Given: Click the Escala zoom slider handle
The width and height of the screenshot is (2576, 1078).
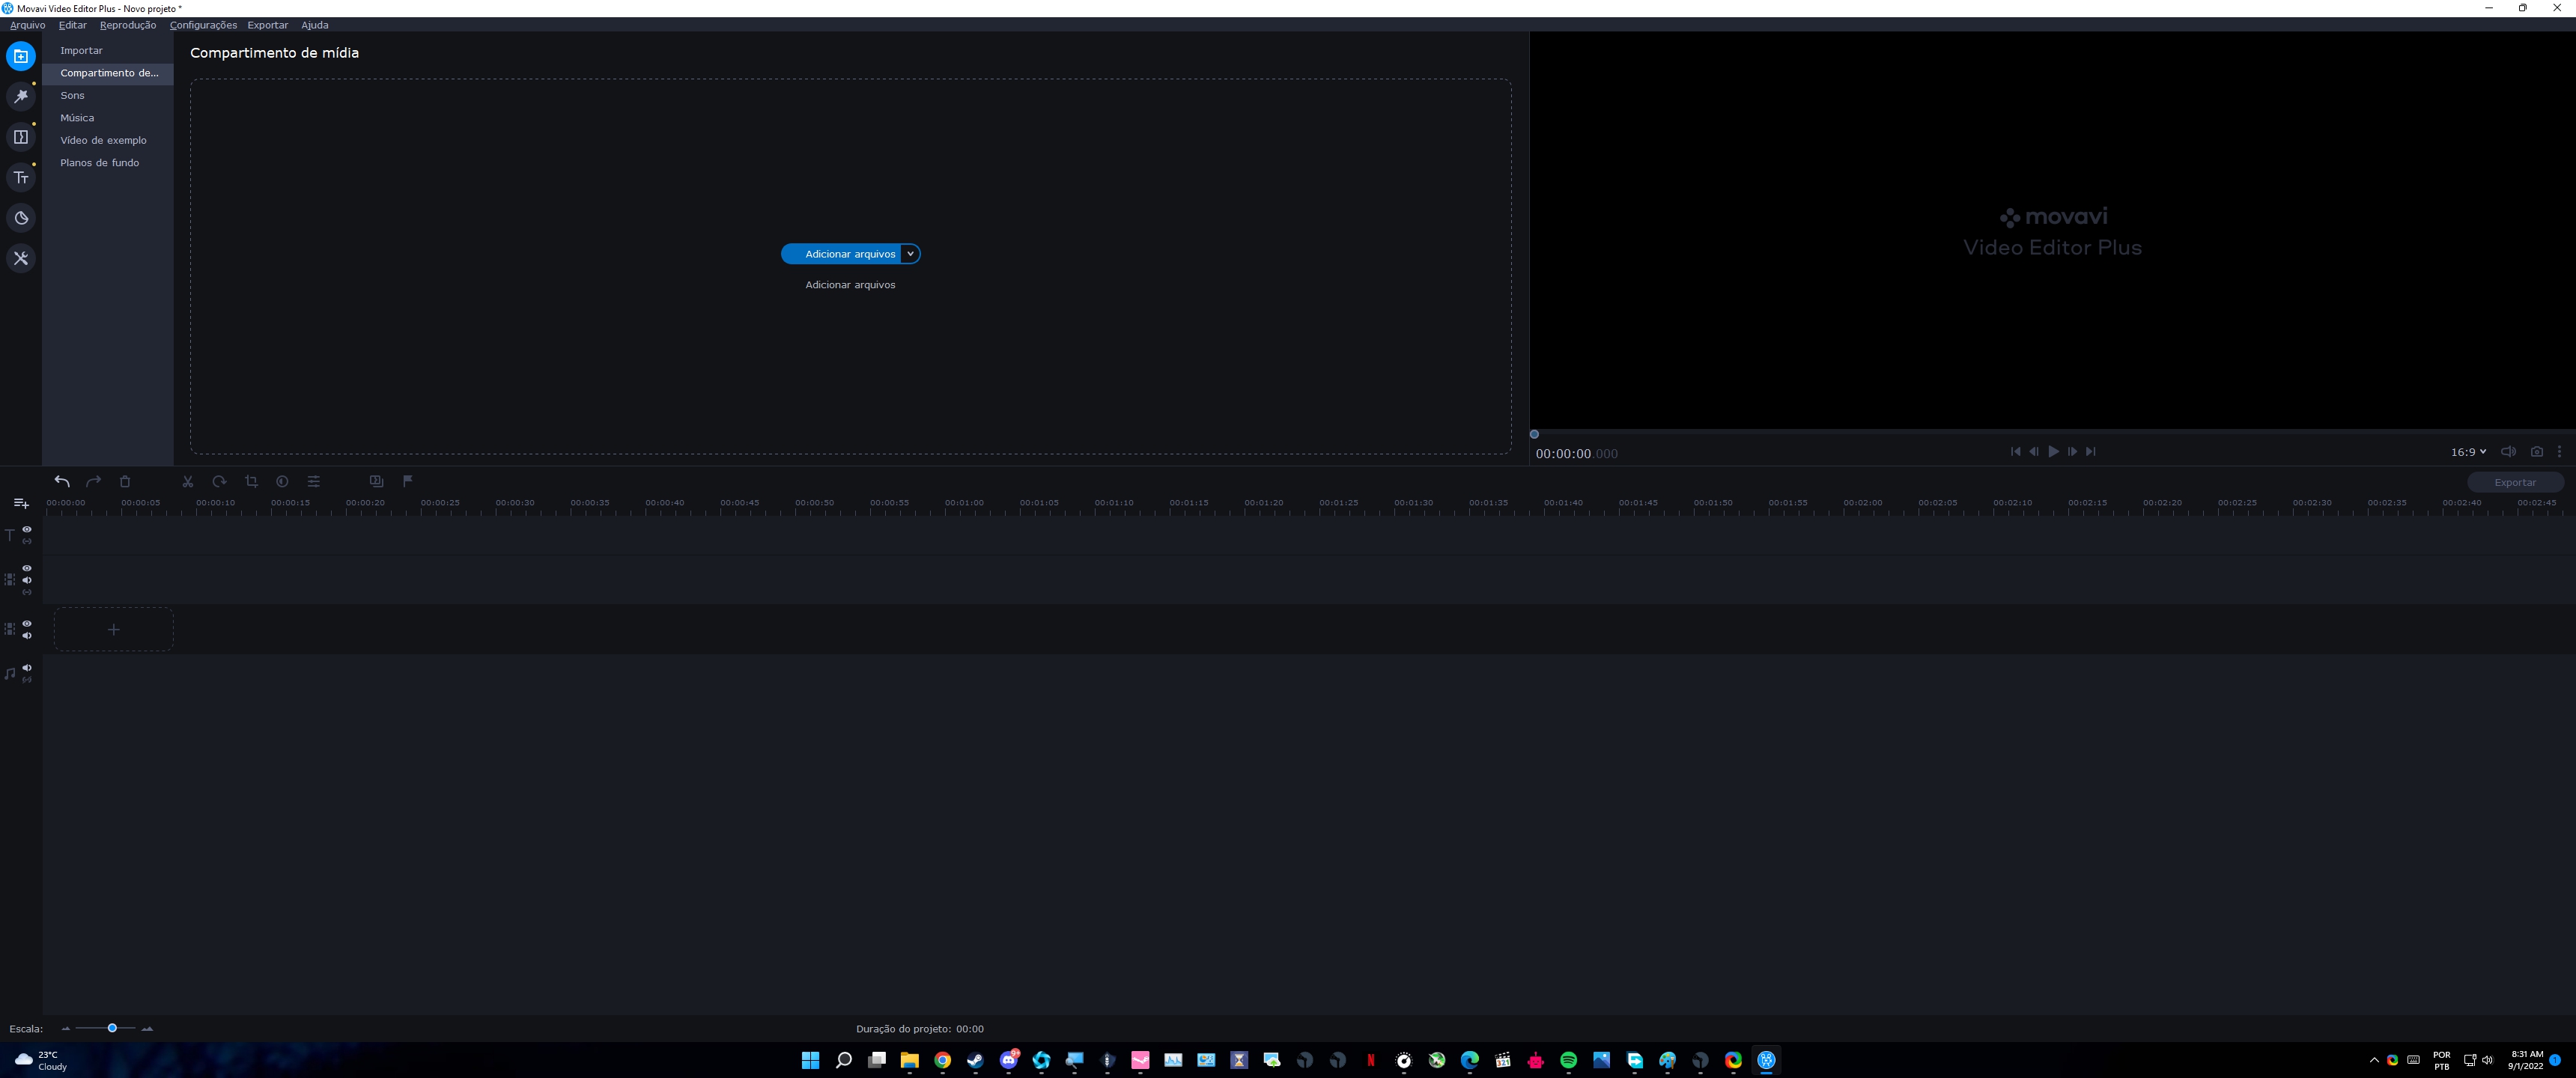Looking at the screenshot, I should tap(112, 1028).
